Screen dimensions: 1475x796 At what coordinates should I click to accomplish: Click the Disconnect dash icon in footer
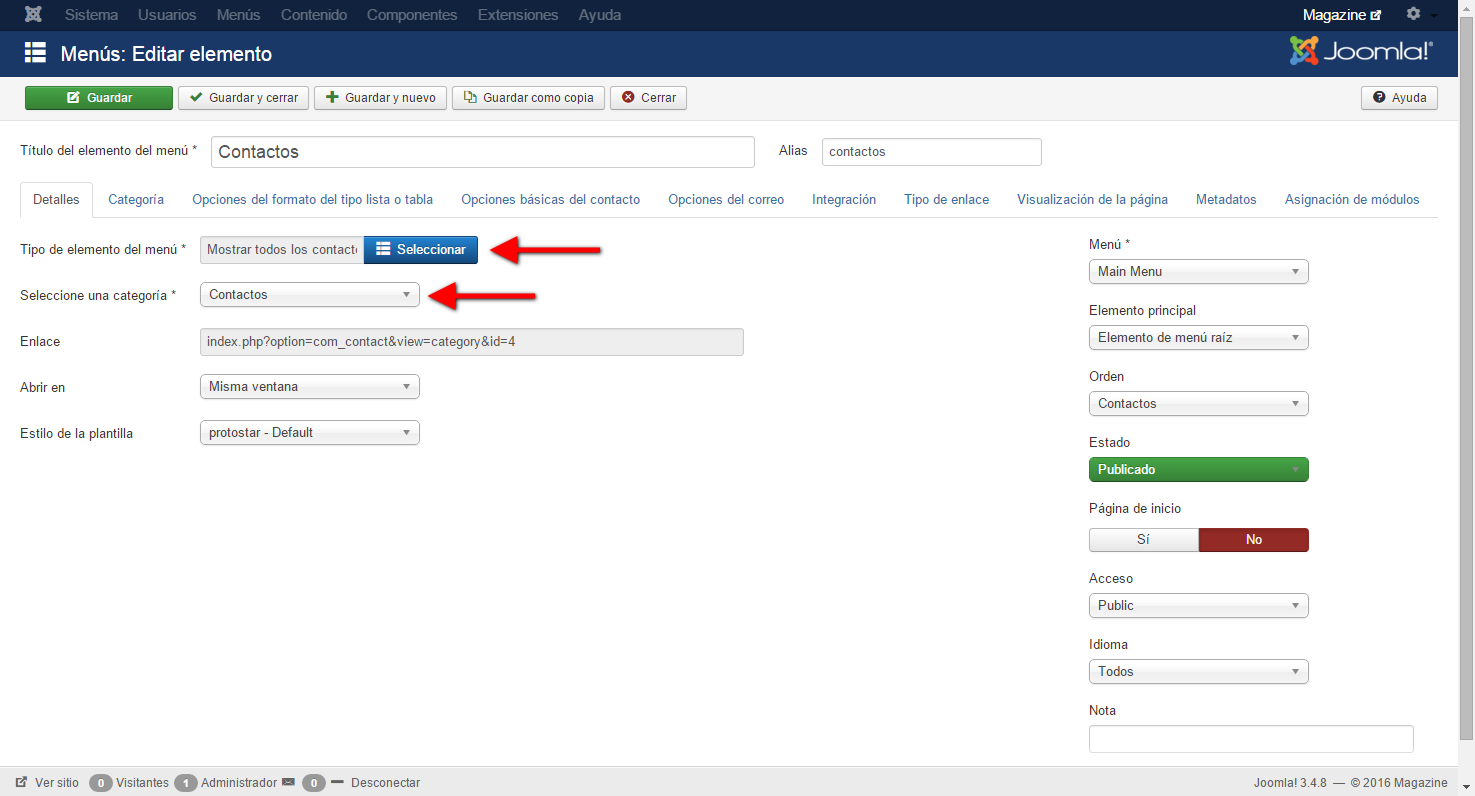tap(337, 782)
